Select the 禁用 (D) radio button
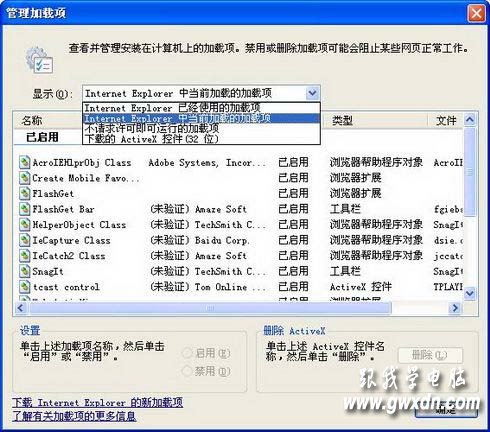 pos(187,371)
